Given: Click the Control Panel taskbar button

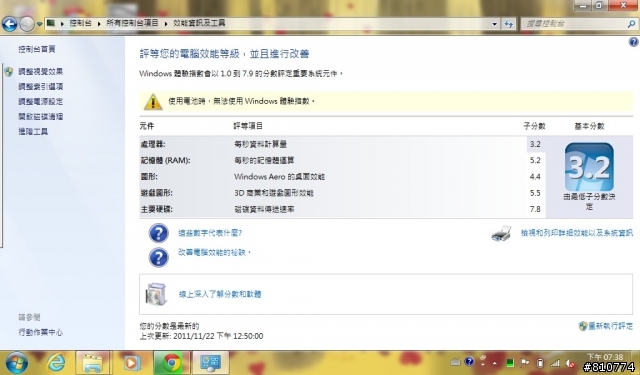Looking at the screenshot, I should [x=211, y=363].
